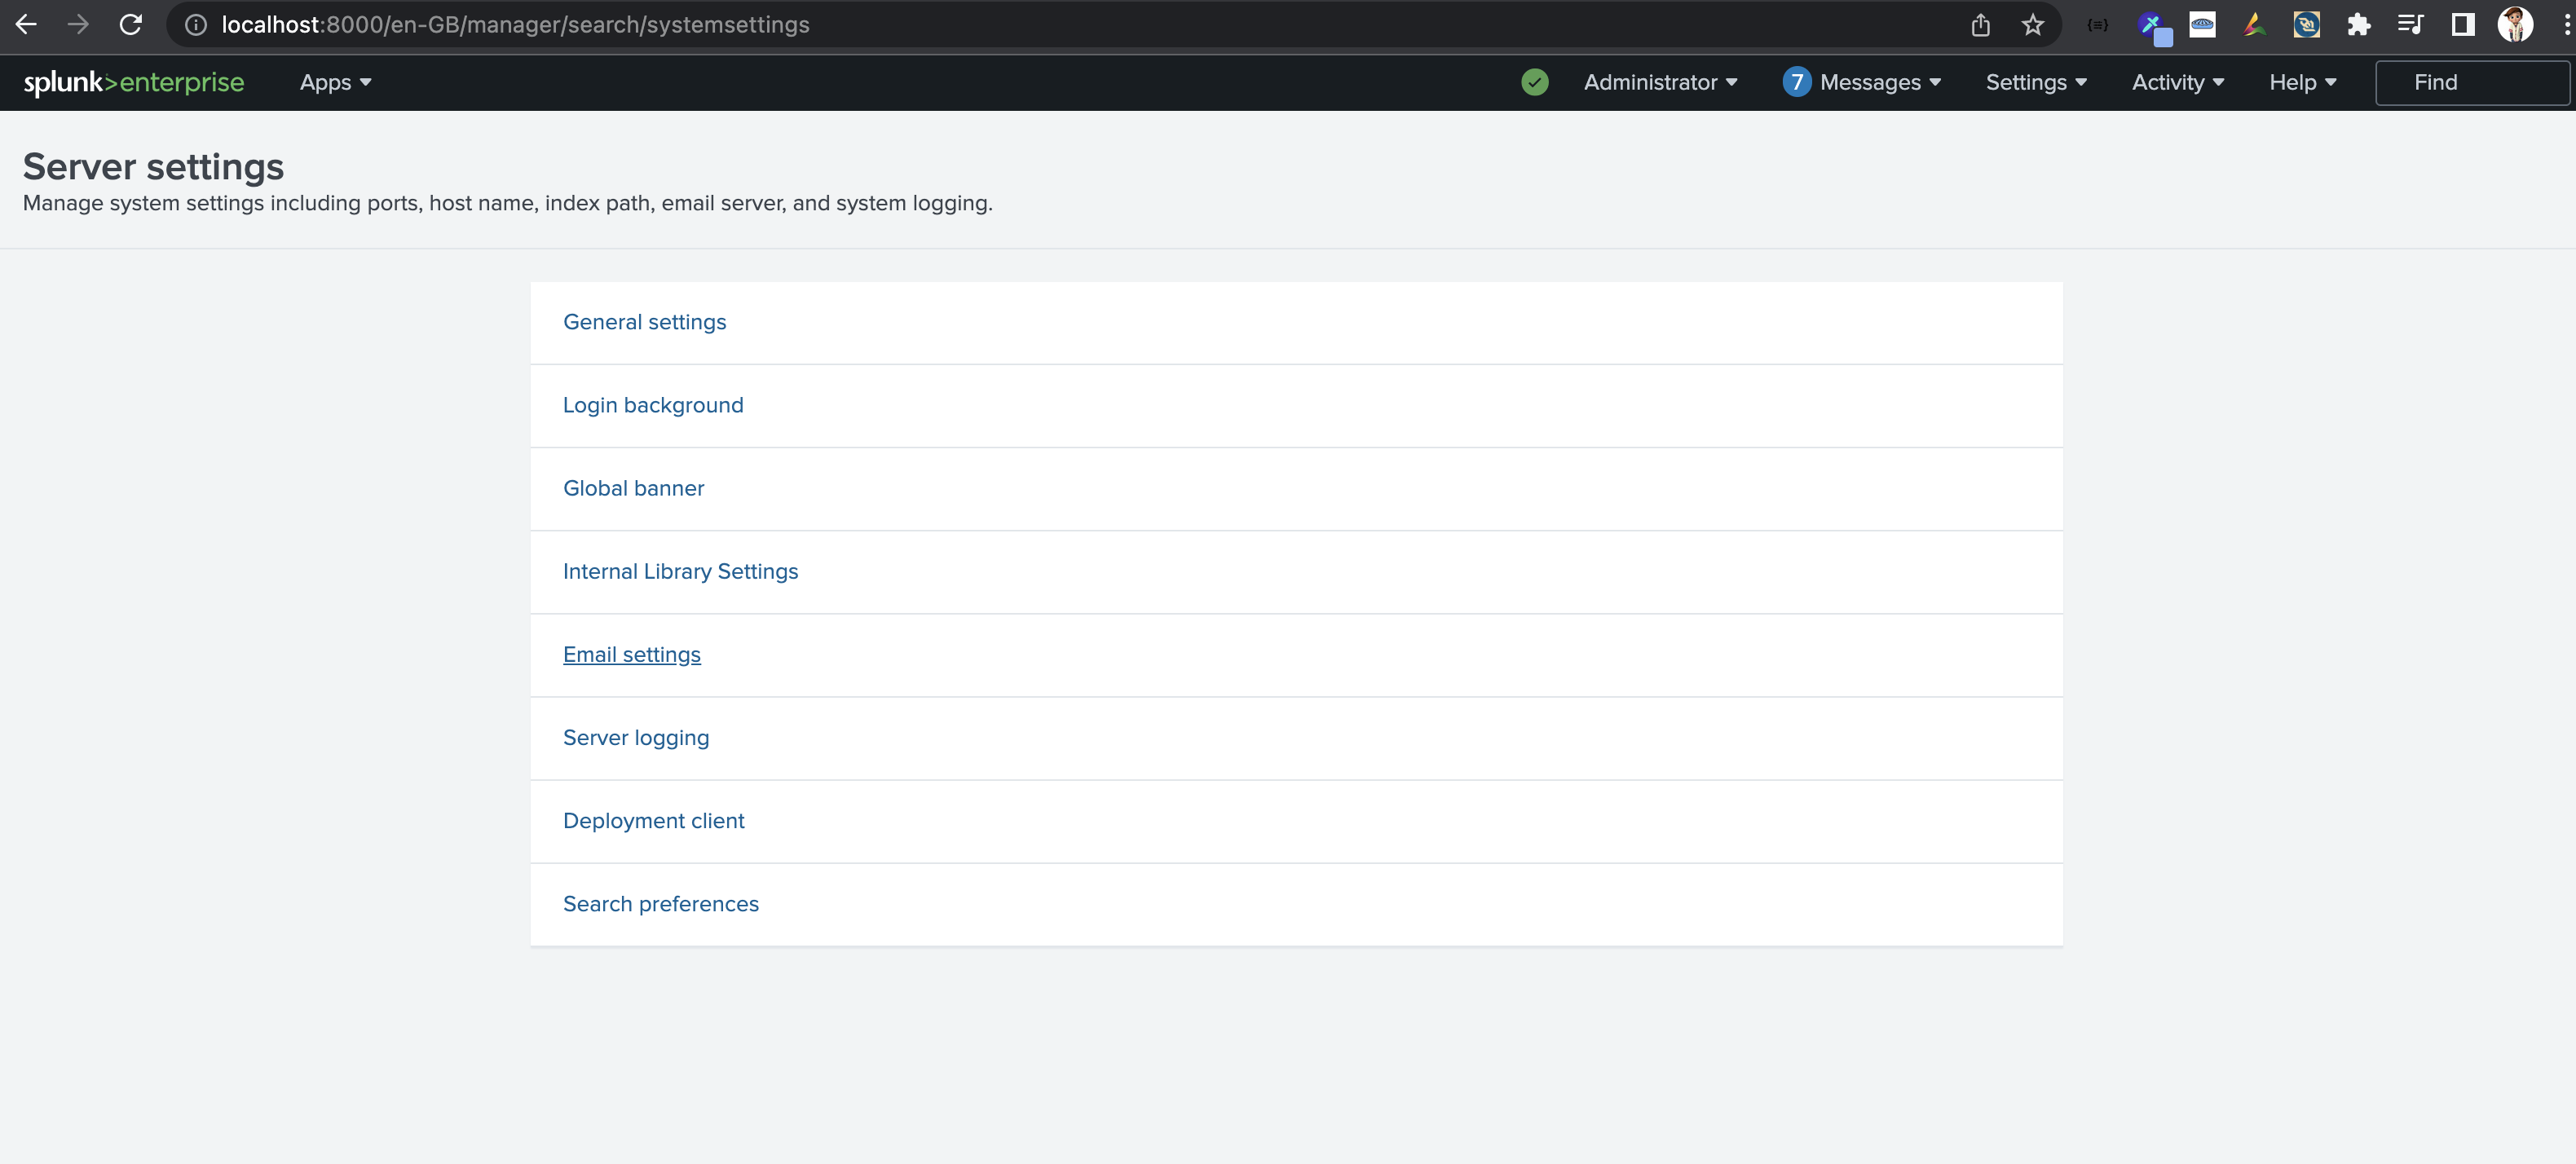
Task: Click the splunk>enterprise logo
Action: pos(135,83)
